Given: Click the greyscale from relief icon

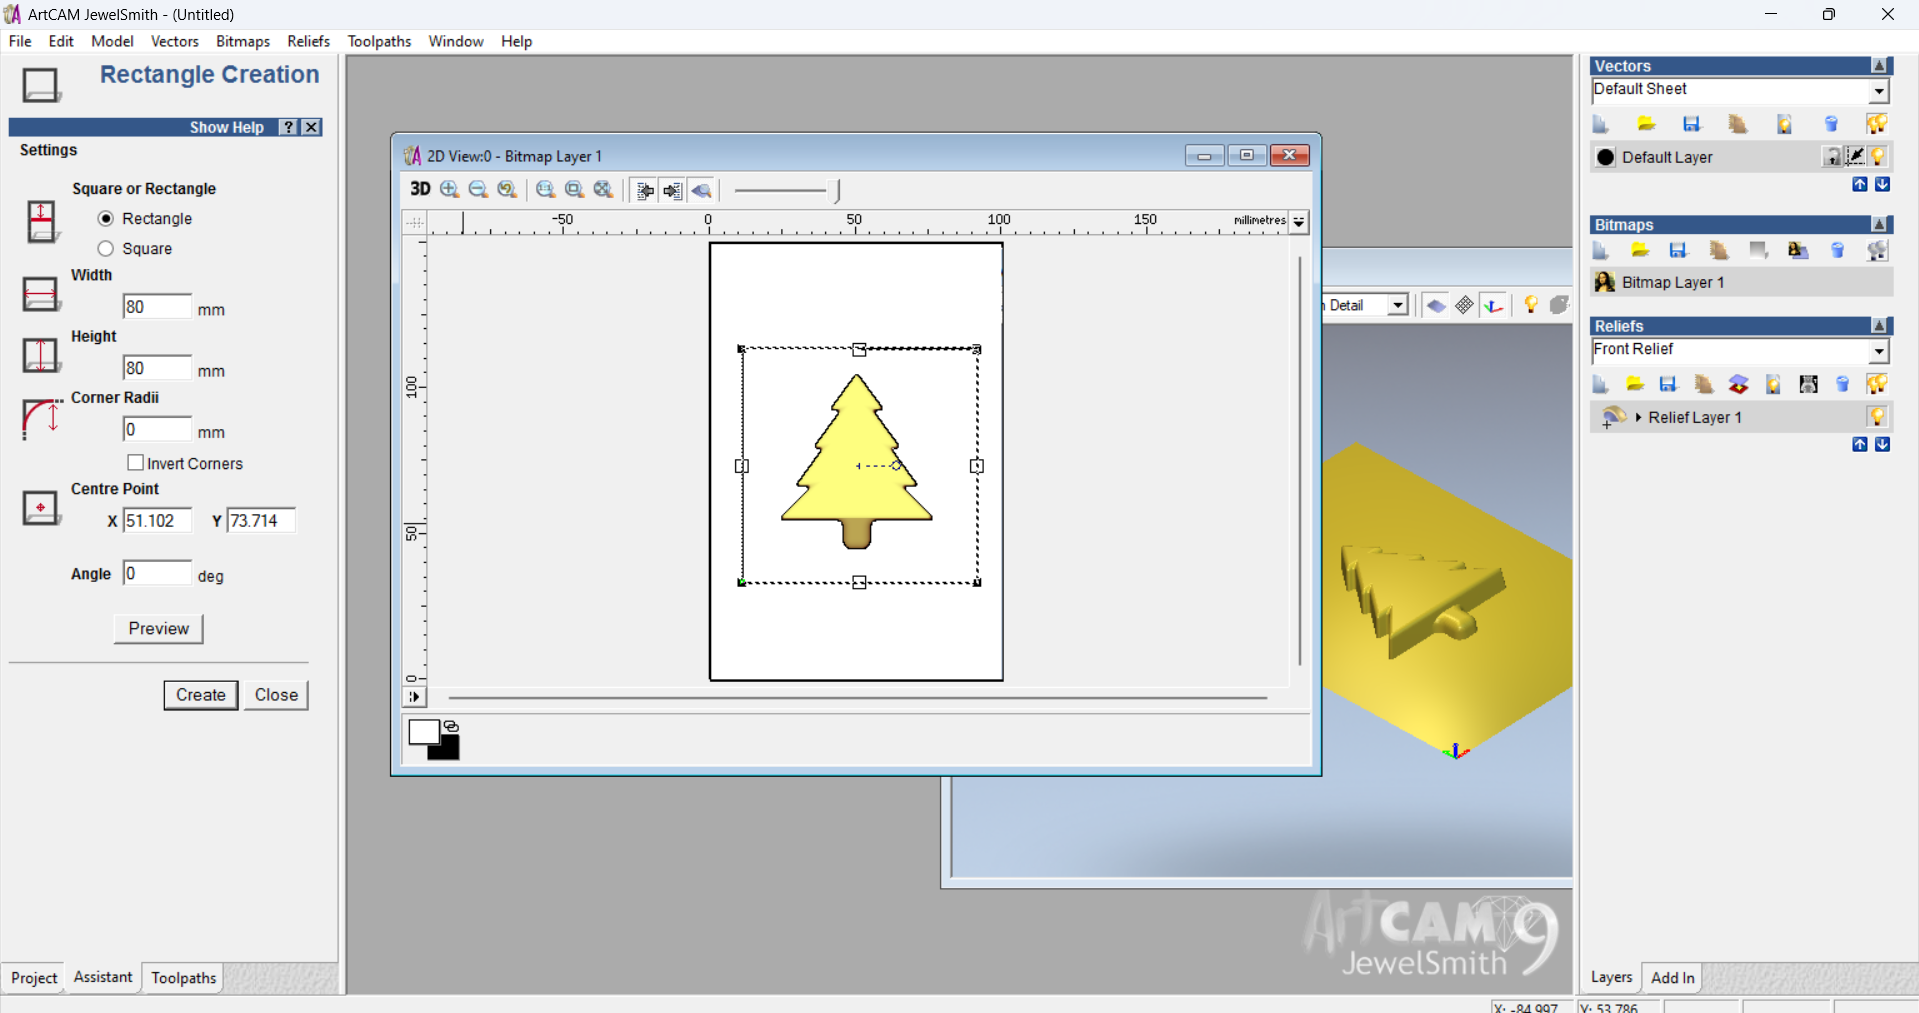Looking at the screenshot, I should click(x=1808, y=384).
